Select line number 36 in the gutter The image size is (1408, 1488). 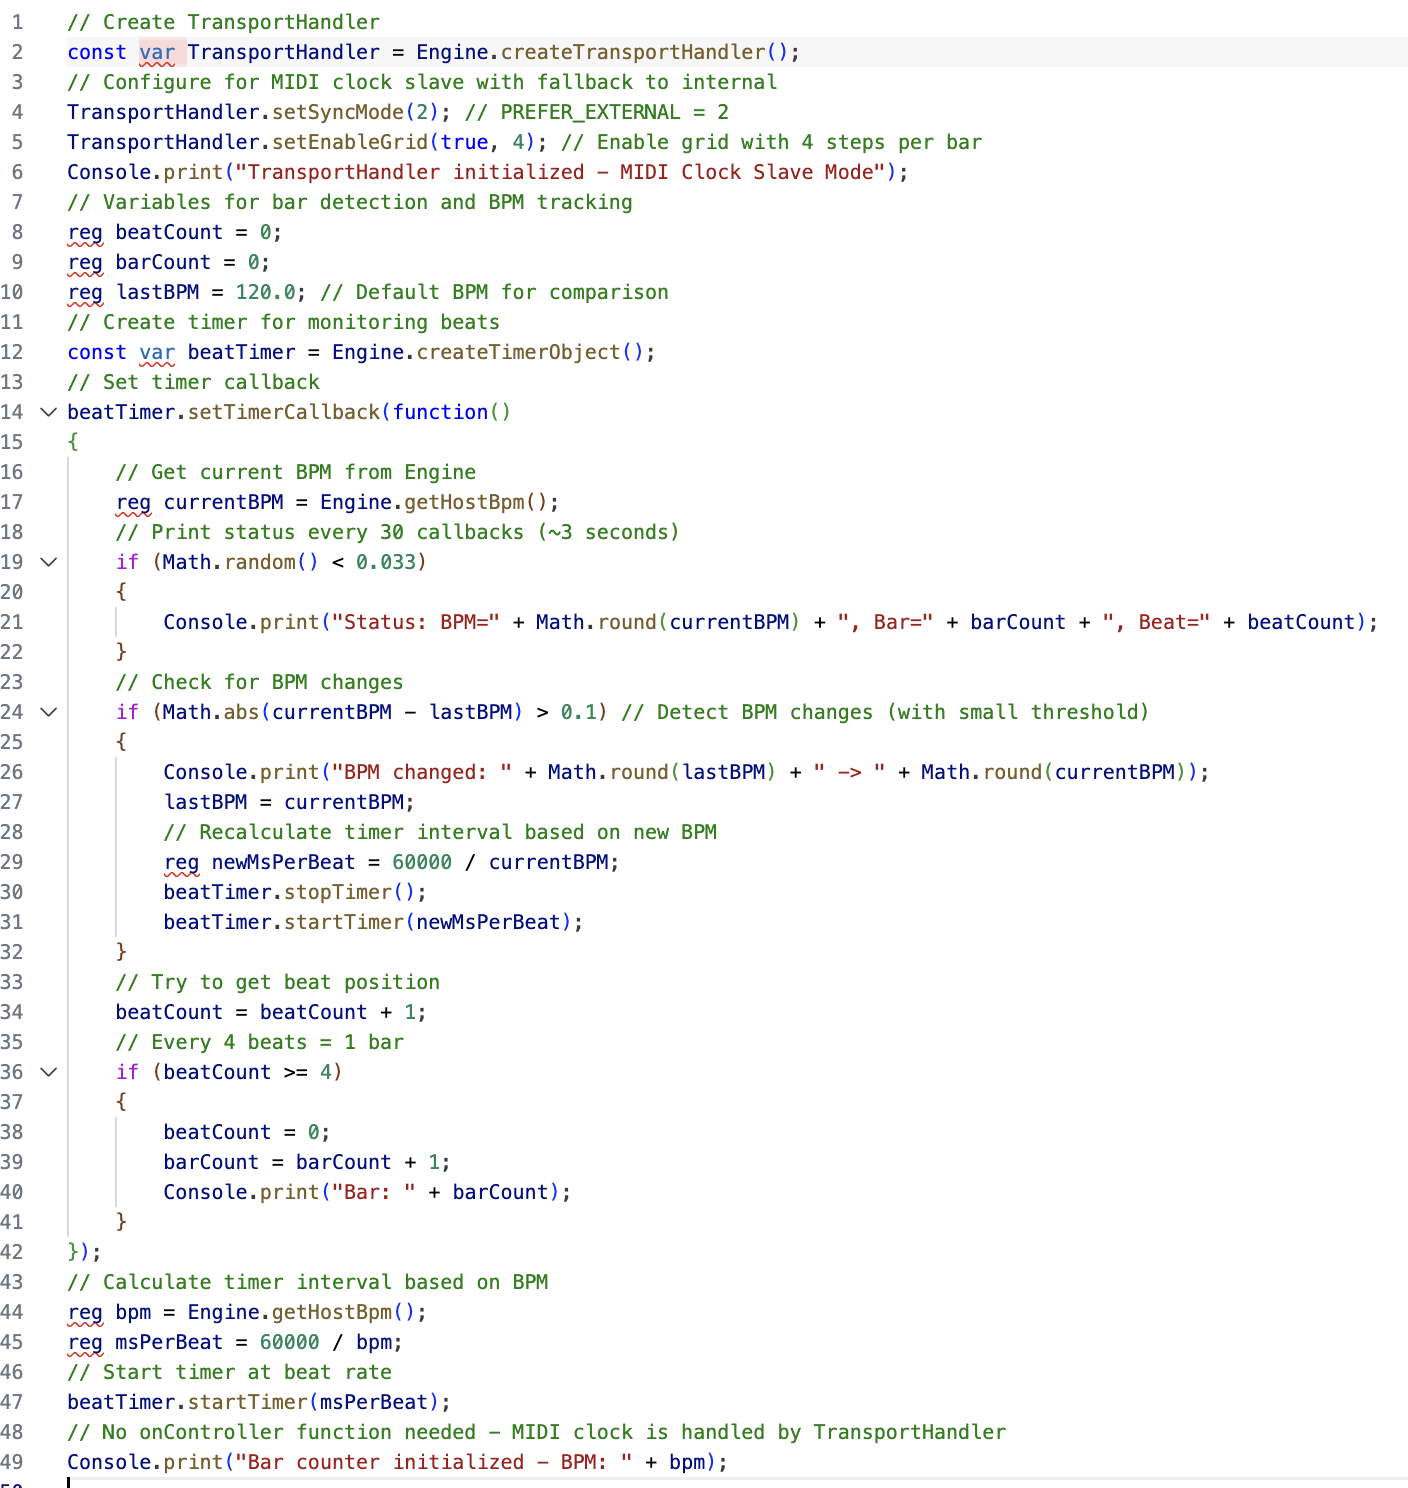[x=14, y=1071]
